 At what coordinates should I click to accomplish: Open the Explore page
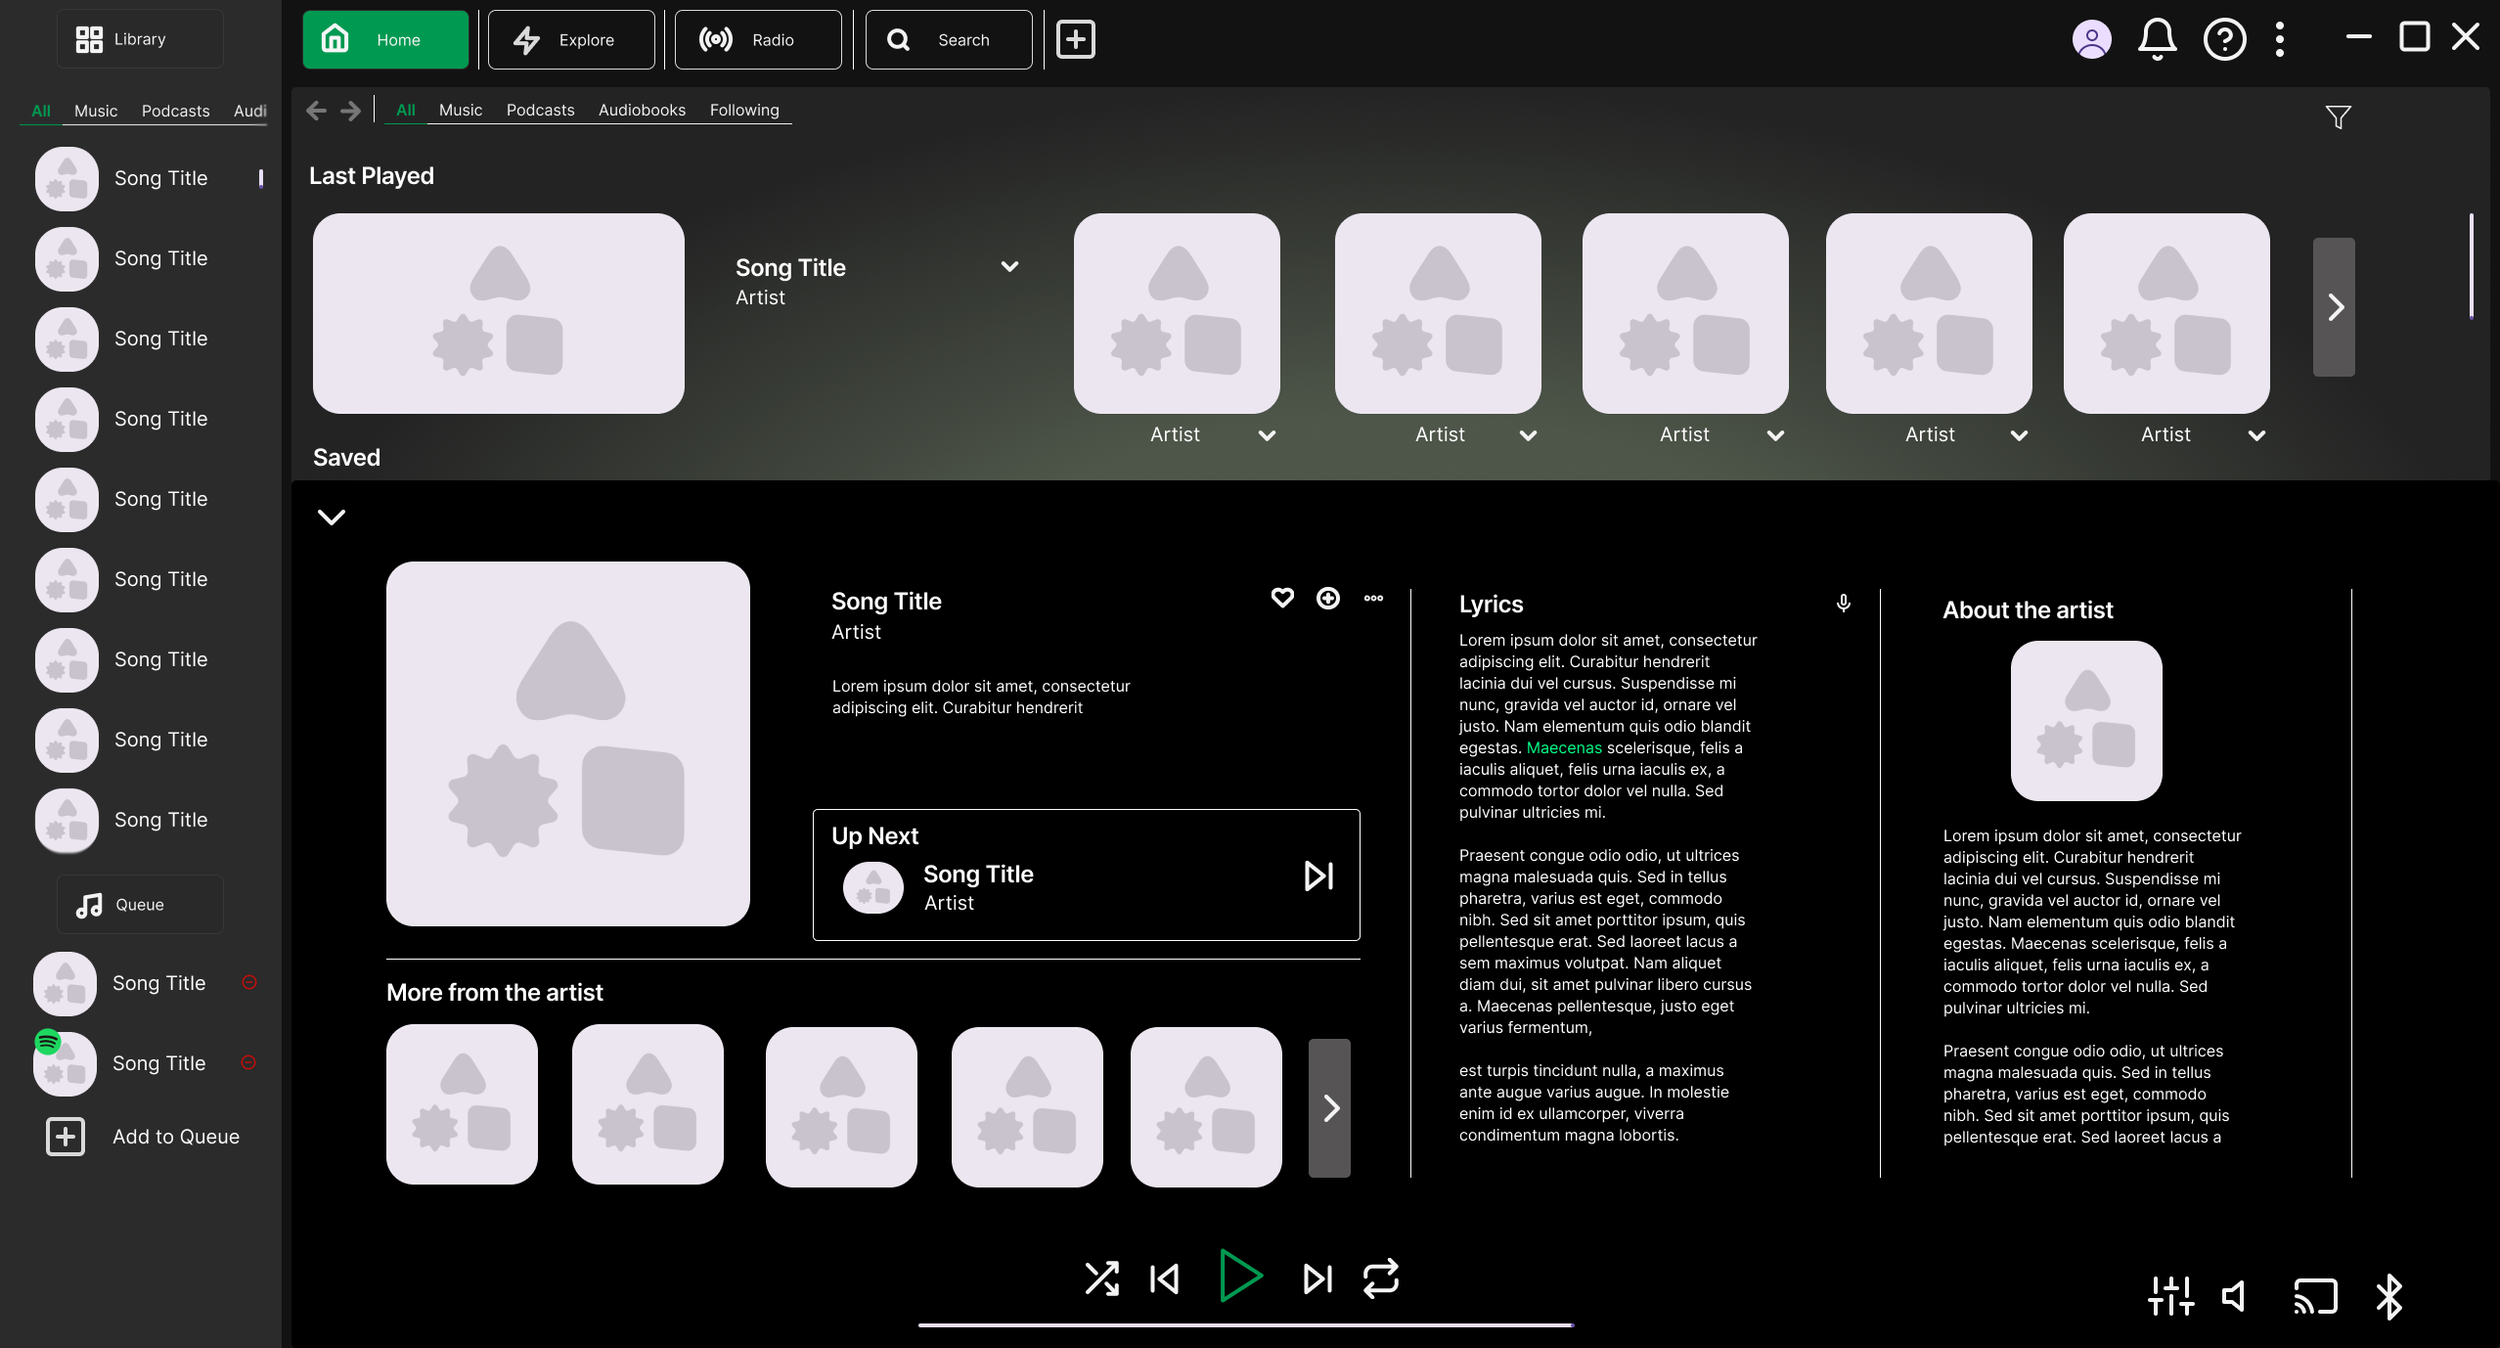coord(571,40)
